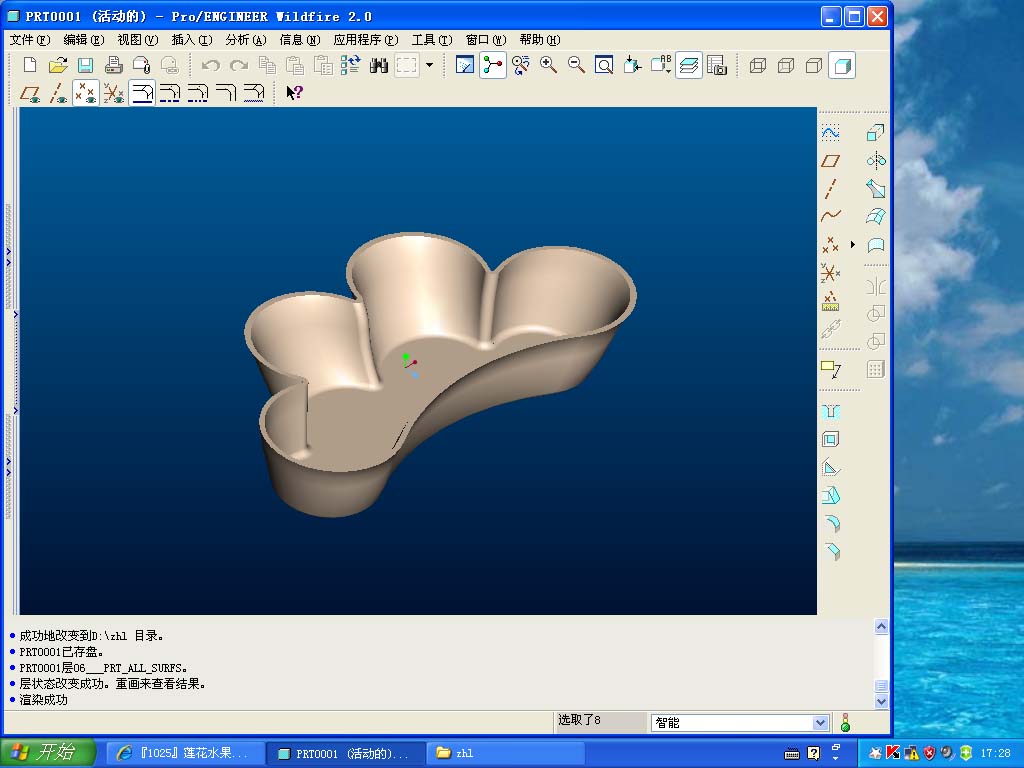Open the binoculars find tool
Viewport: 1024px width, 768px height.
(379, 65)
